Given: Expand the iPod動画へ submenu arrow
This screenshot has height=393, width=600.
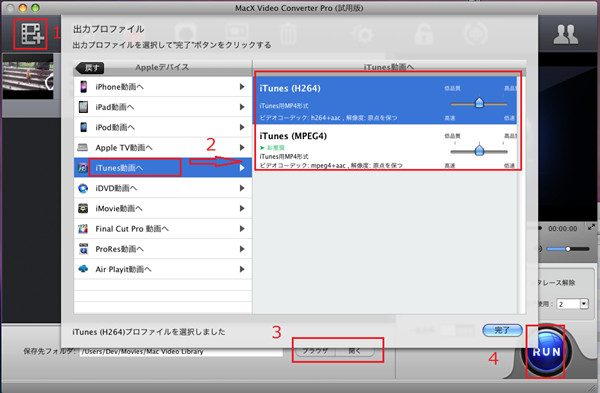Looking at the screenshot, I should click(x=242, y=127).
